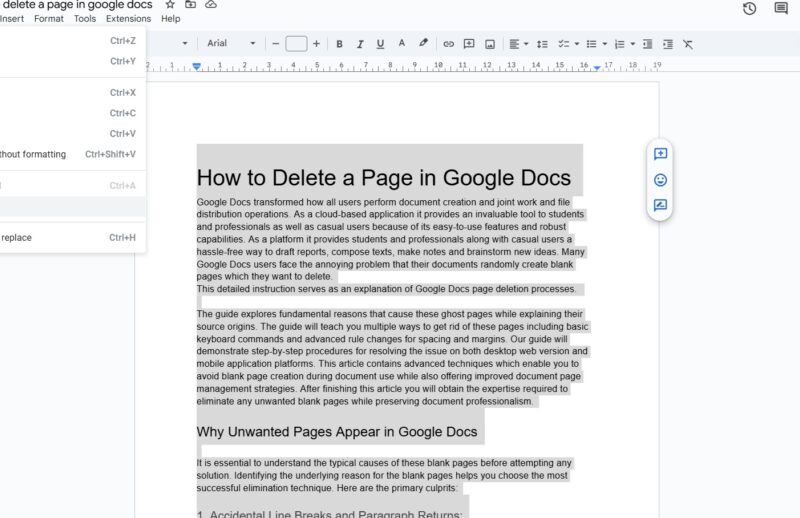Insert an image from the toolbar
Image resolution: width=800 pixels, height=518 pixels.
tap(490, 44)
